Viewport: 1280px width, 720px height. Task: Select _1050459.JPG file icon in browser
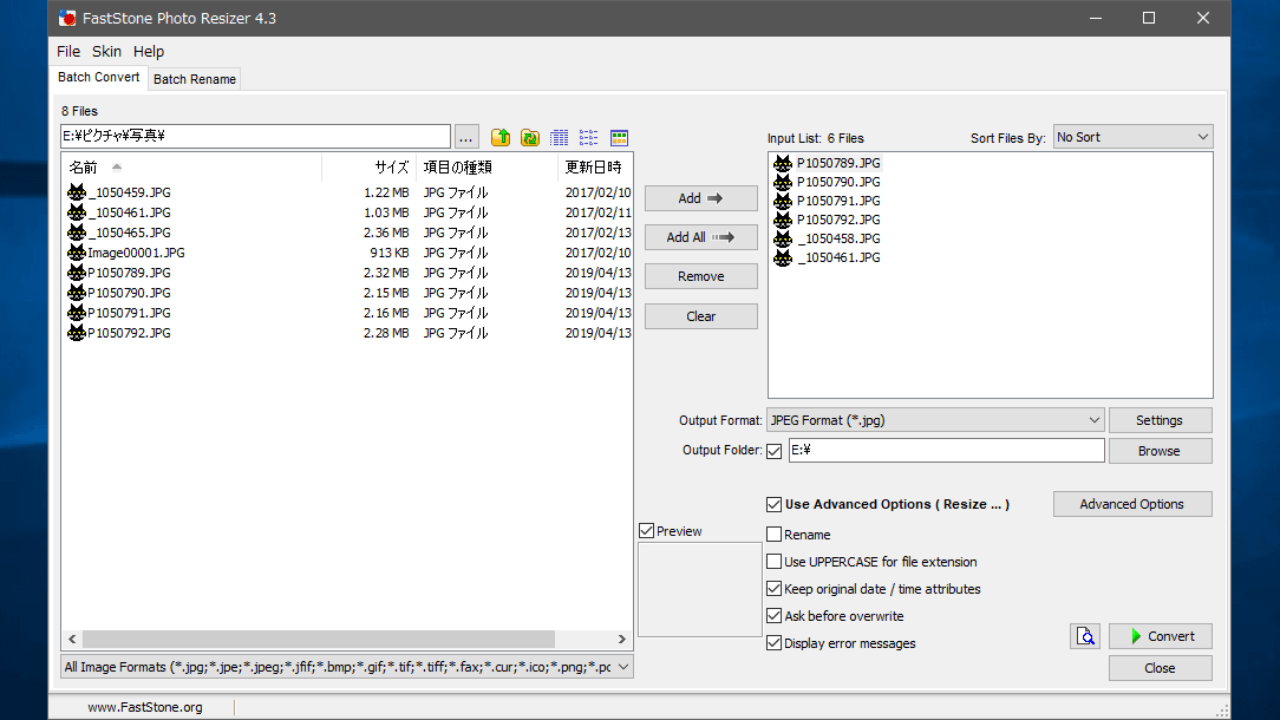point(77,192)
